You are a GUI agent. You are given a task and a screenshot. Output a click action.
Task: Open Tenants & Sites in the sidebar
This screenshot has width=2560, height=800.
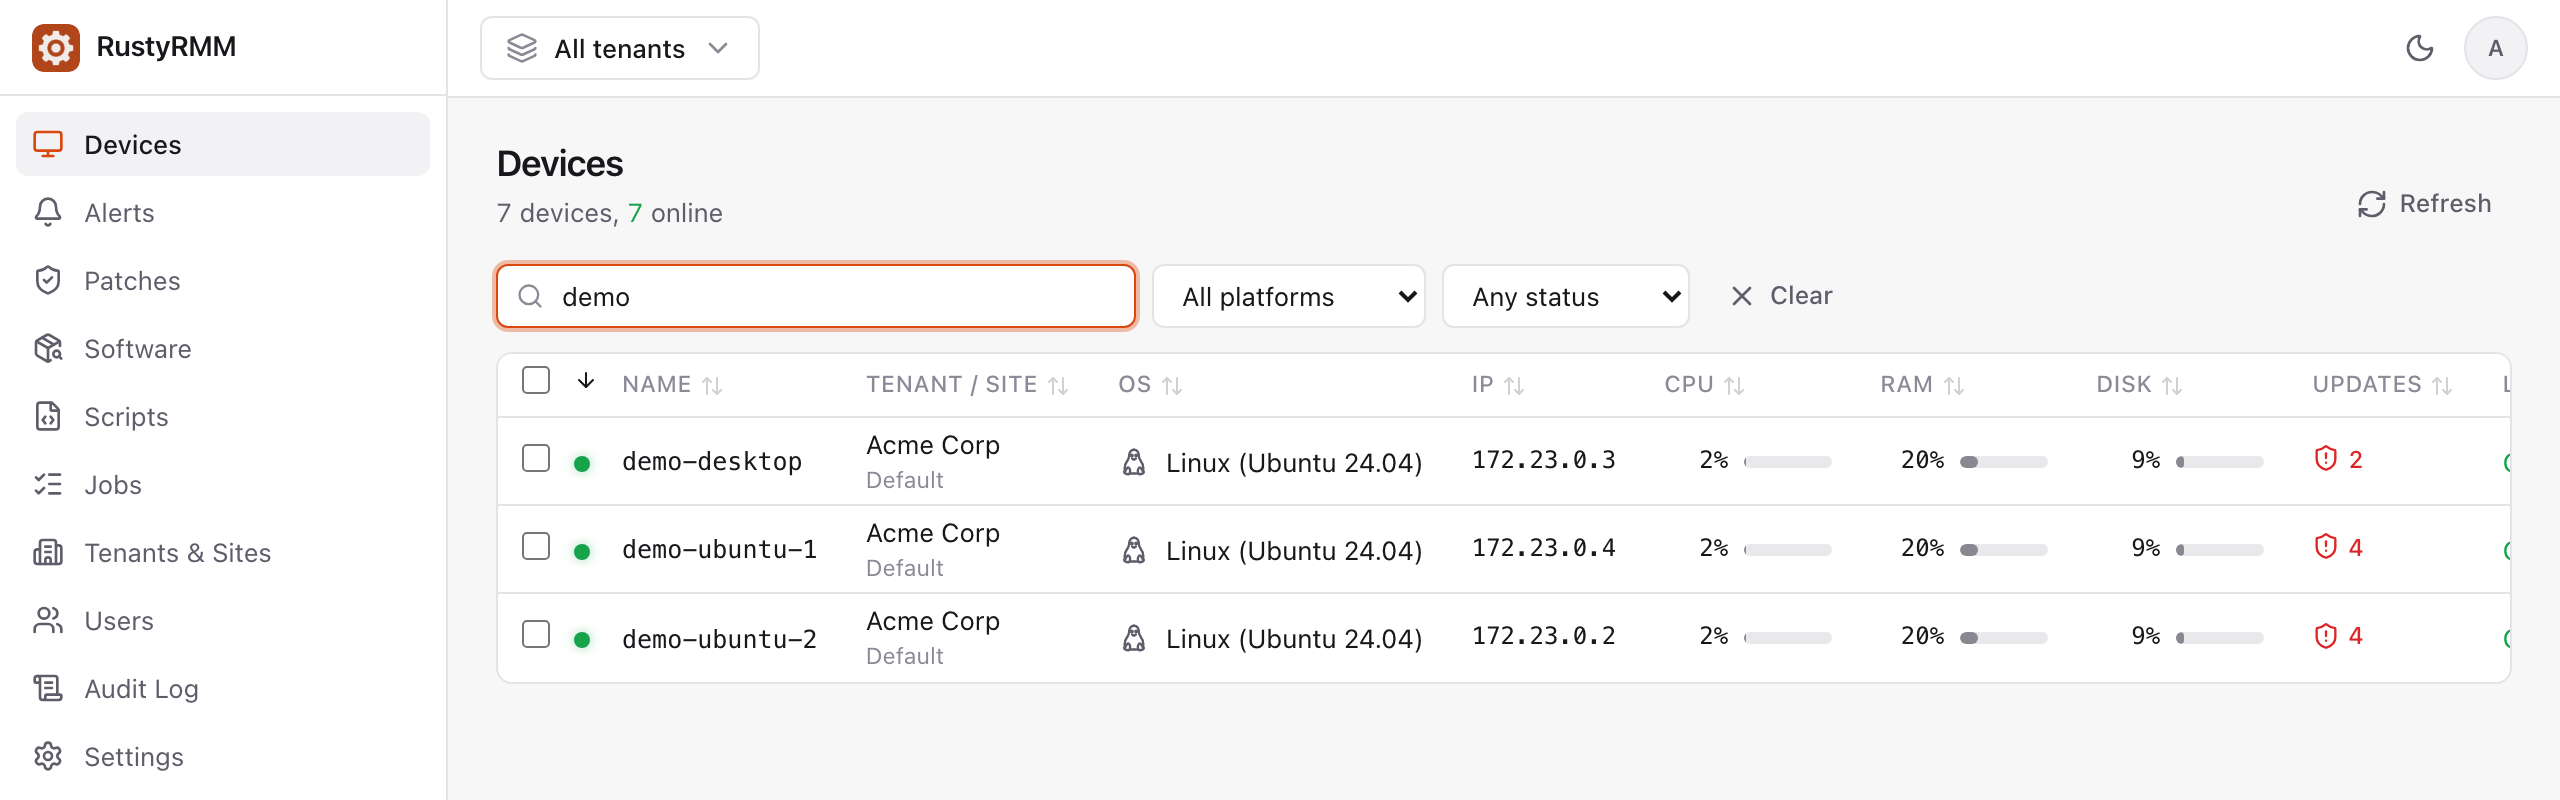(223, 552)
